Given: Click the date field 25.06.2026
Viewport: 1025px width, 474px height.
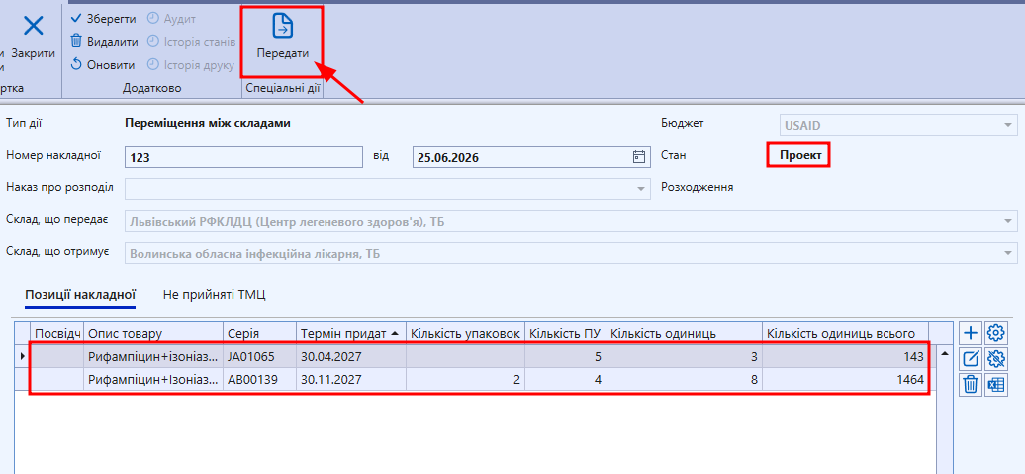Looking at the screenshot, I should 531,157.
